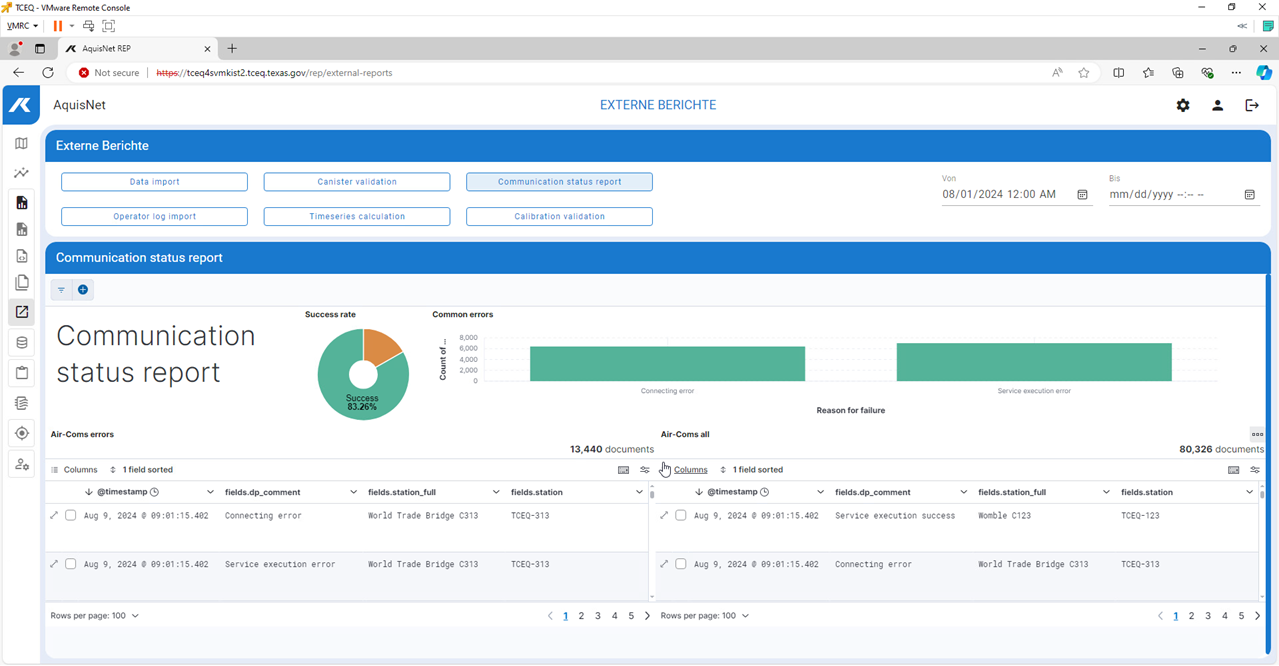Click the blue add filter plus icon
The width and height of the screenshot is (1279, 666).
[x=83, y=290]
